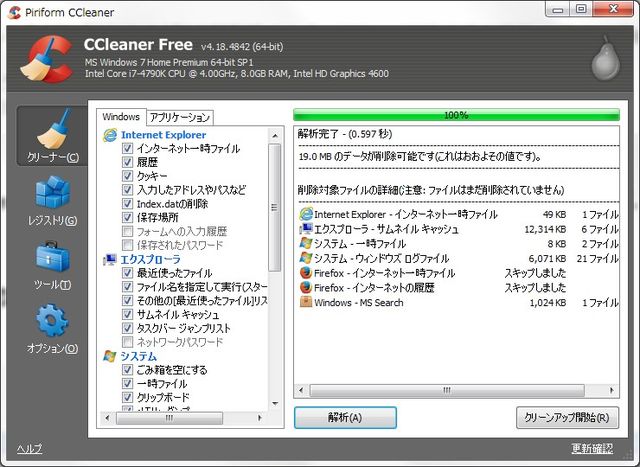Click the Piriform pear icon
The image size is (640, 467).
point(606,58)
